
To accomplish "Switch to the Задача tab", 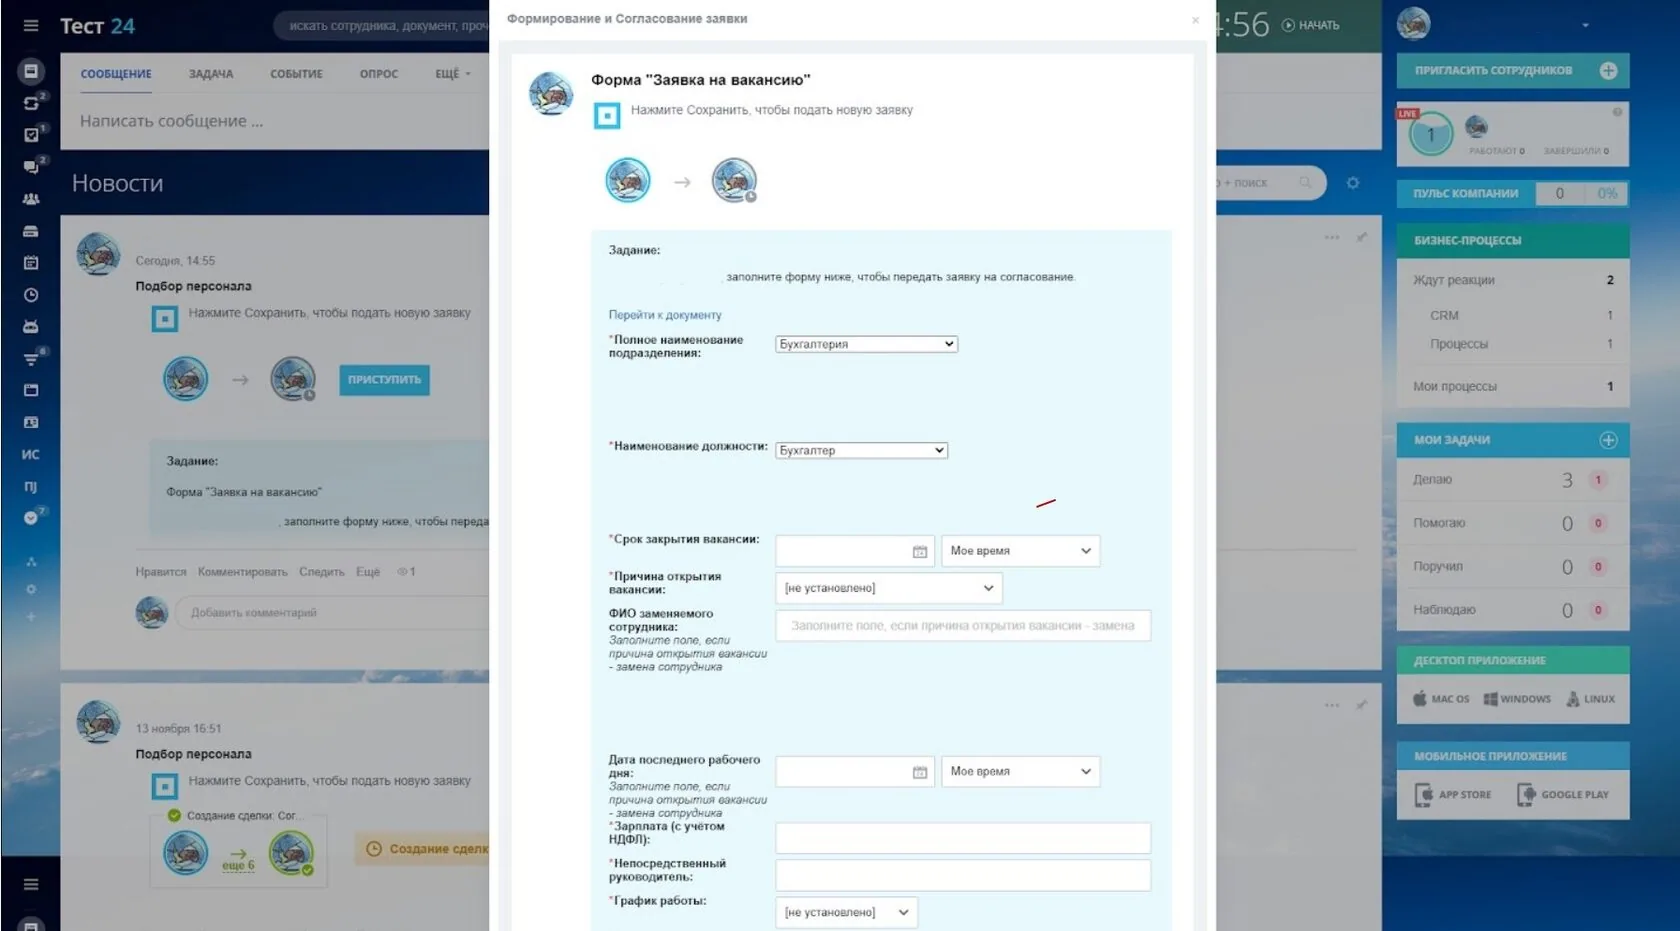I will 211,74.
